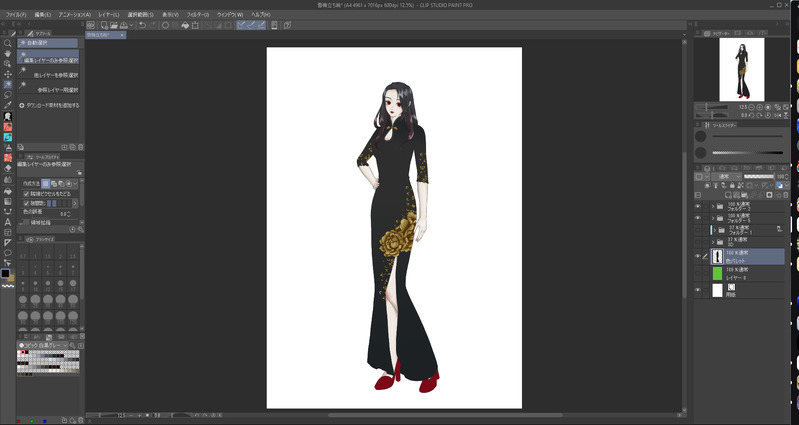This screenshot has width=799, height=425.
Task: Select the Airbrush tool
Action: point(8,148)
